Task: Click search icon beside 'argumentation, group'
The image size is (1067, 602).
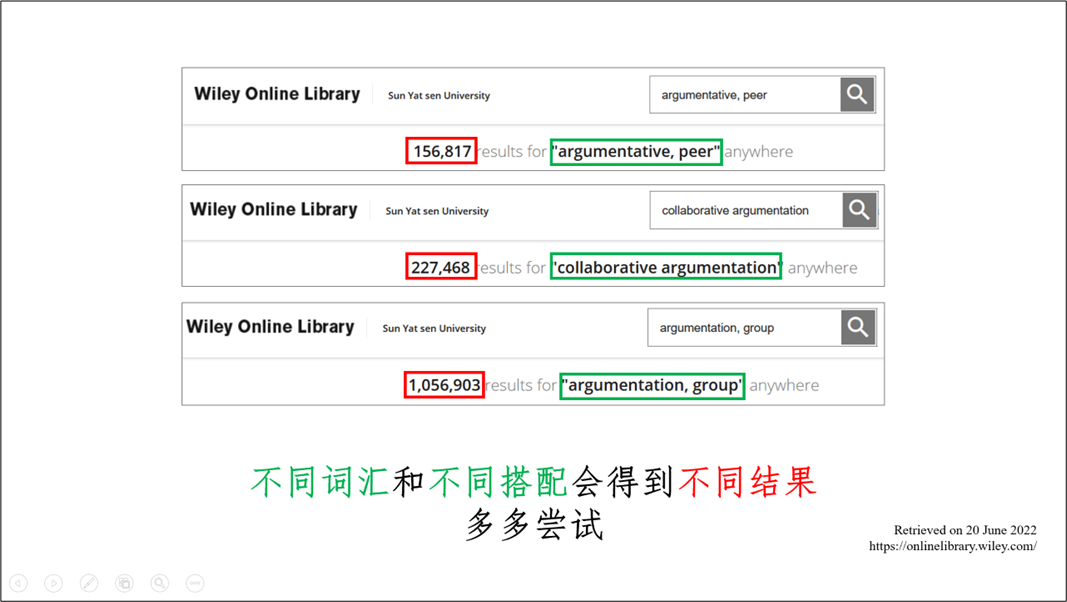Action: [857, 327]
